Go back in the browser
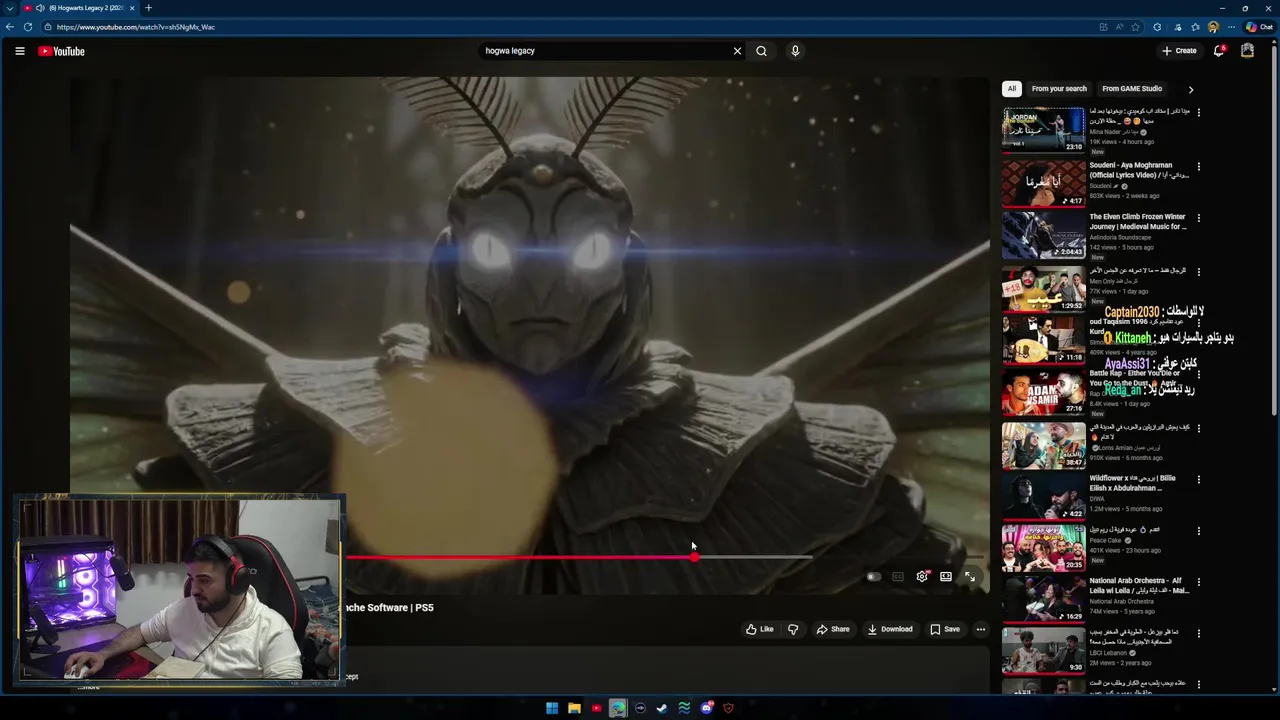 tap(10, 27)
